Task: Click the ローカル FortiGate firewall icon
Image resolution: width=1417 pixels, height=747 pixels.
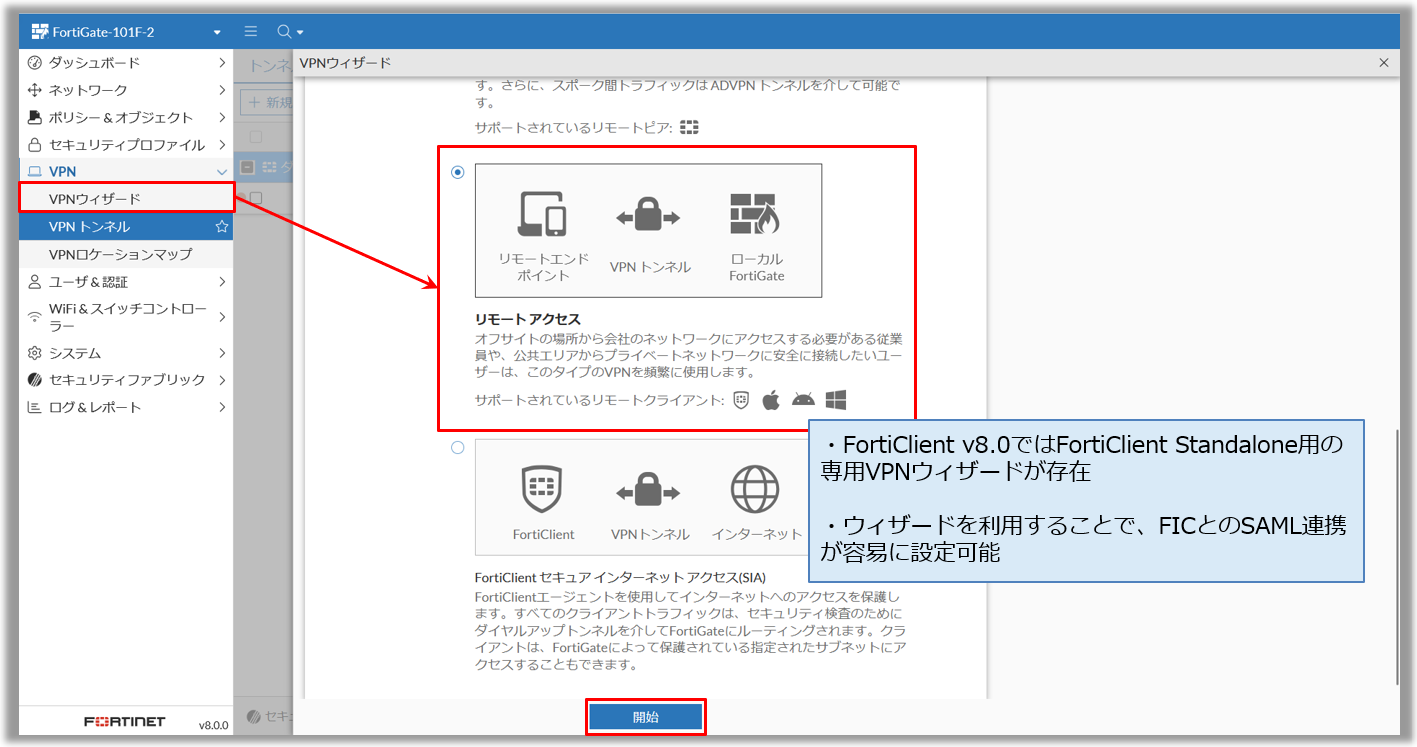Action: (x=755, y=214)
